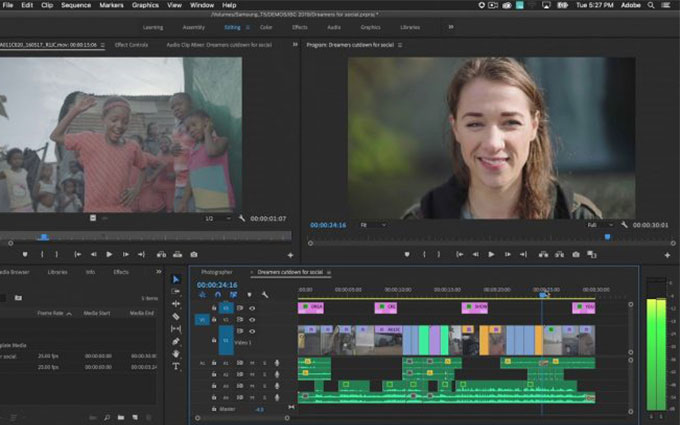Select the Pen tool
Image resolution: width=680 pixels, height=425 pixels.
176,341
